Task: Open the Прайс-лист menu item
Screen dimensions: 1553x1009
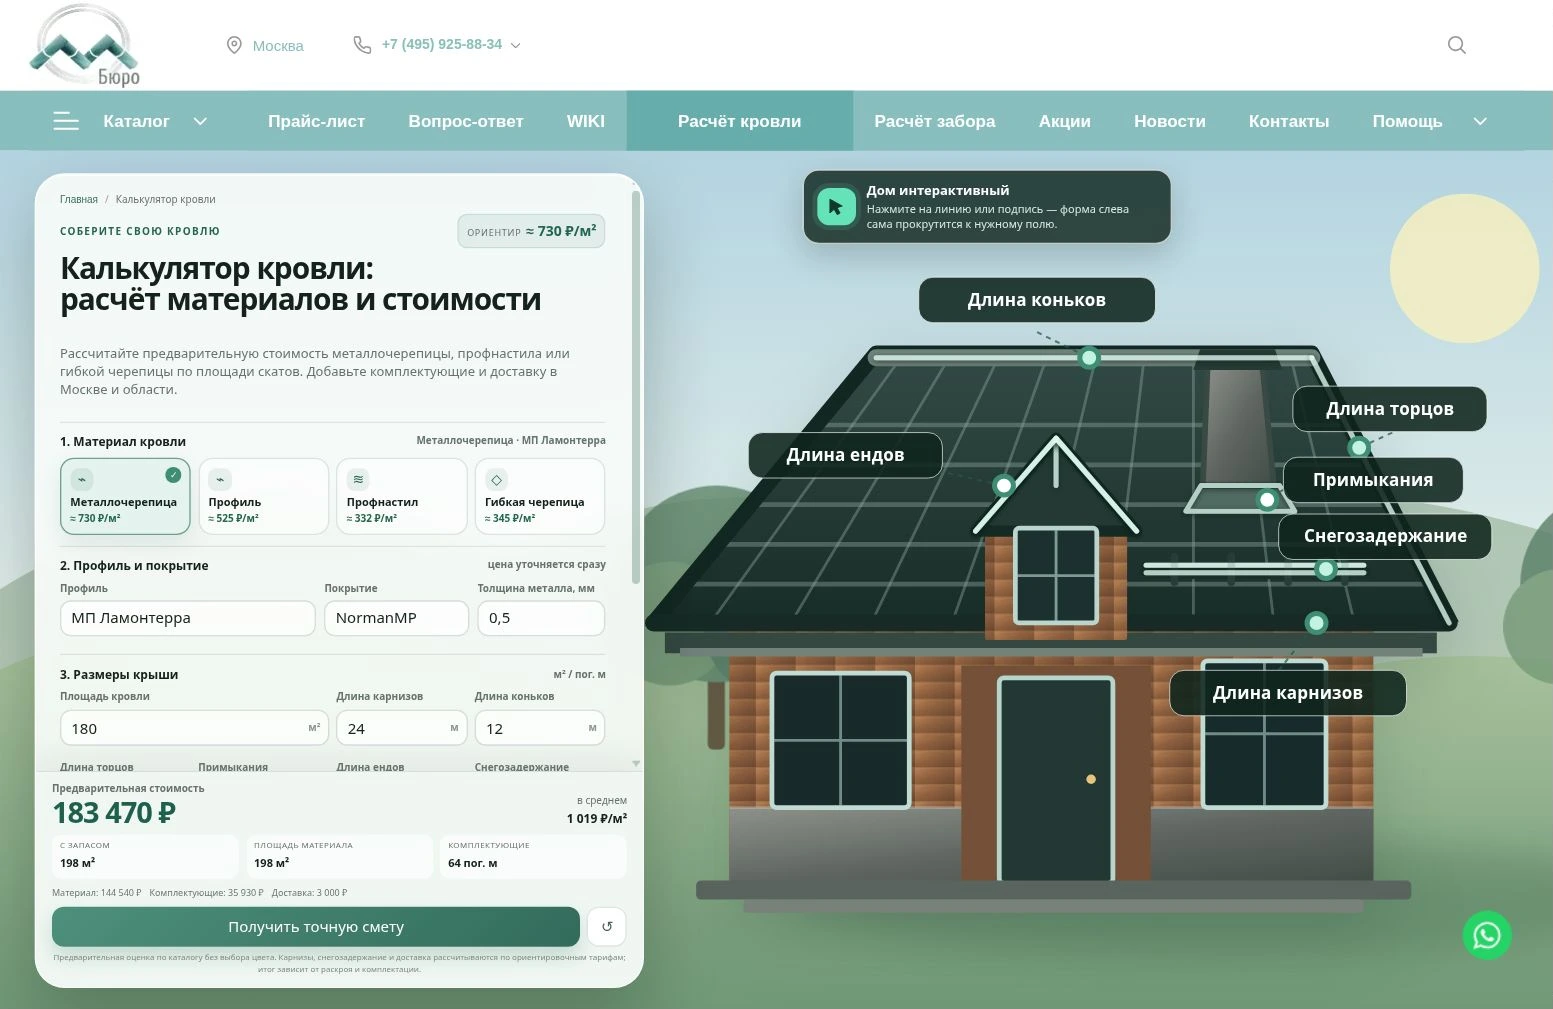Action: click(316, 121)
